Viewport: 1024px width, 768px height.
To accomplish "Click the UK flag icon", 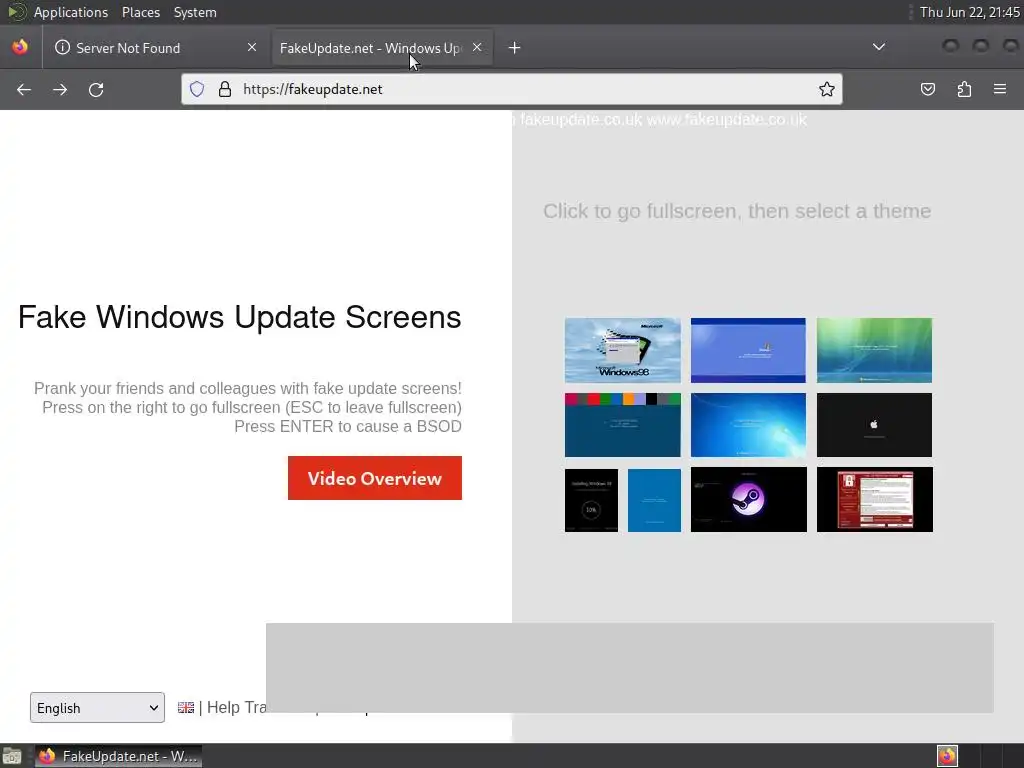I will tap(185, 707).
